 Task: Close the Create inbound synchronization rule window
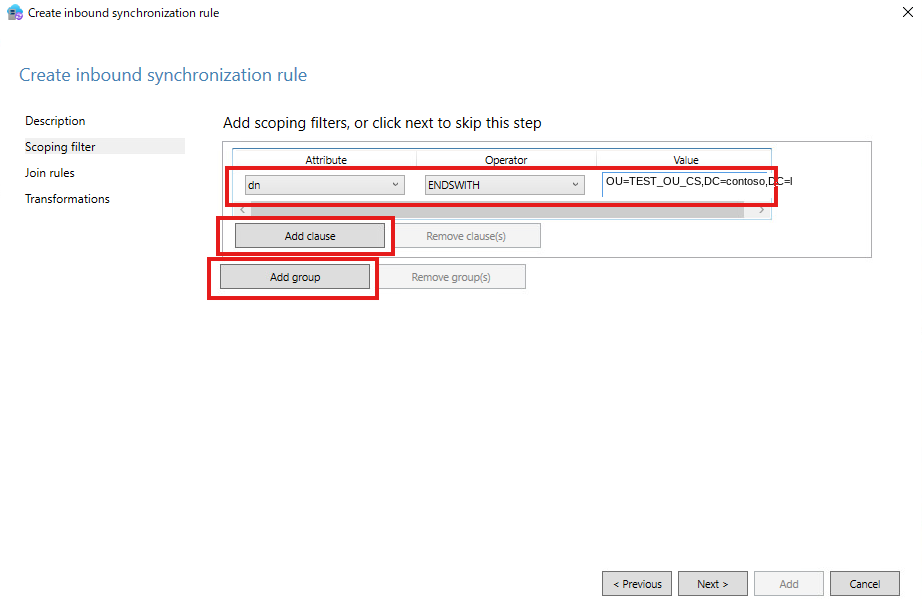tap(907, 12)
